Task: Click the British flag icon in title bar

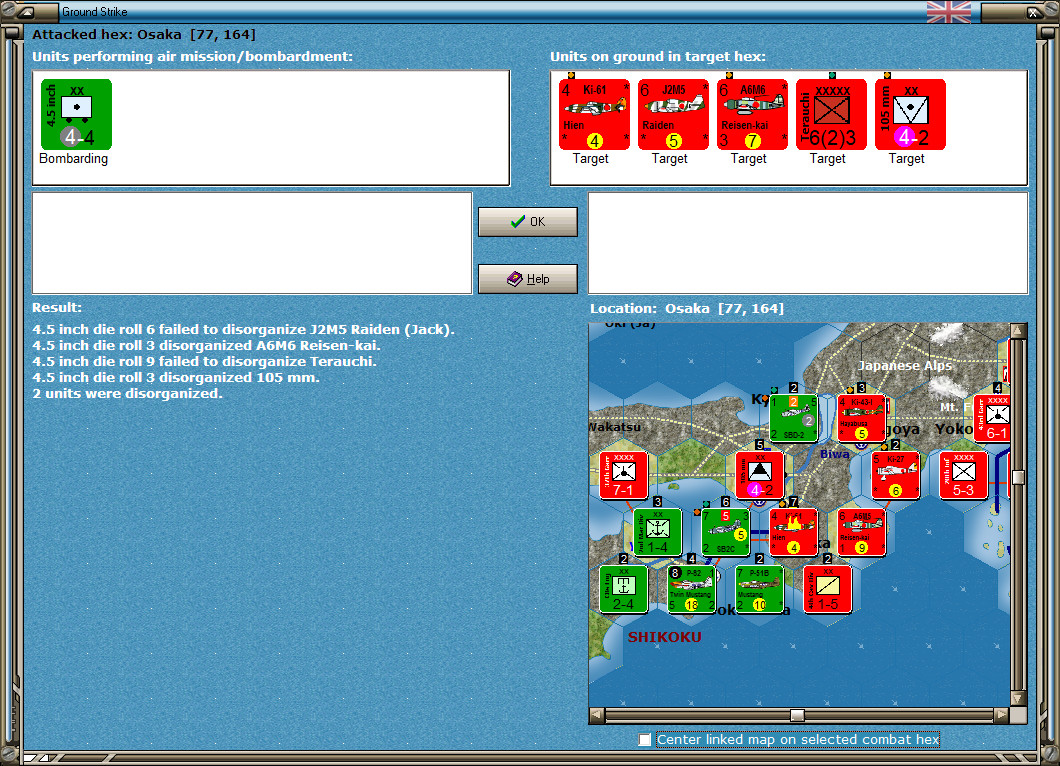Action: pyautogui.click(x=949, y=11)
